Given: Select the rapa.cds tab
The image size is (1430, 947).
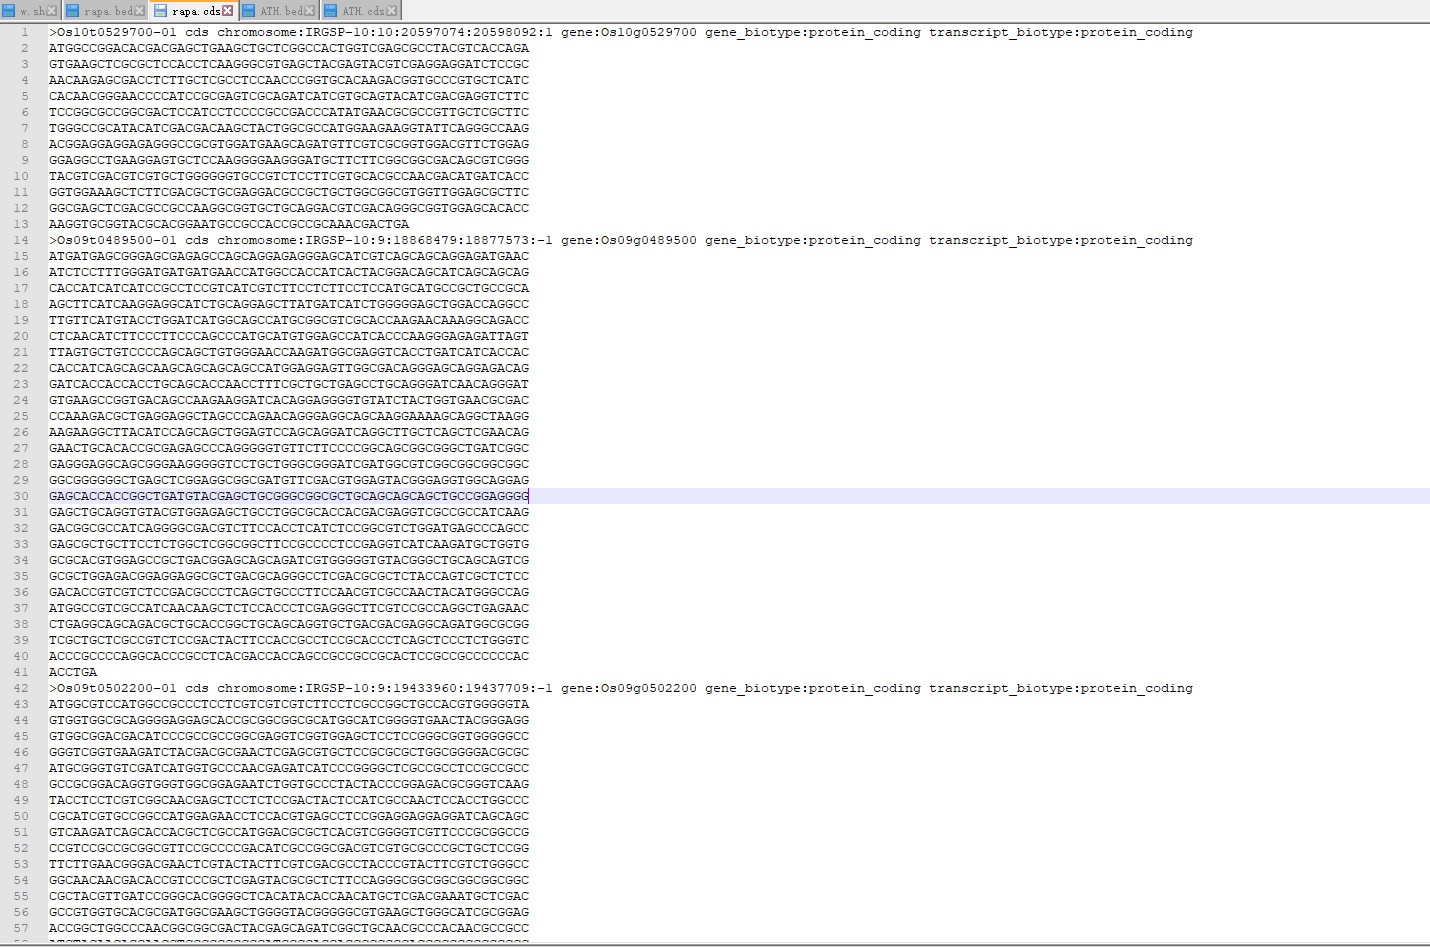Looking at the screenshot, I should point(195,11).
